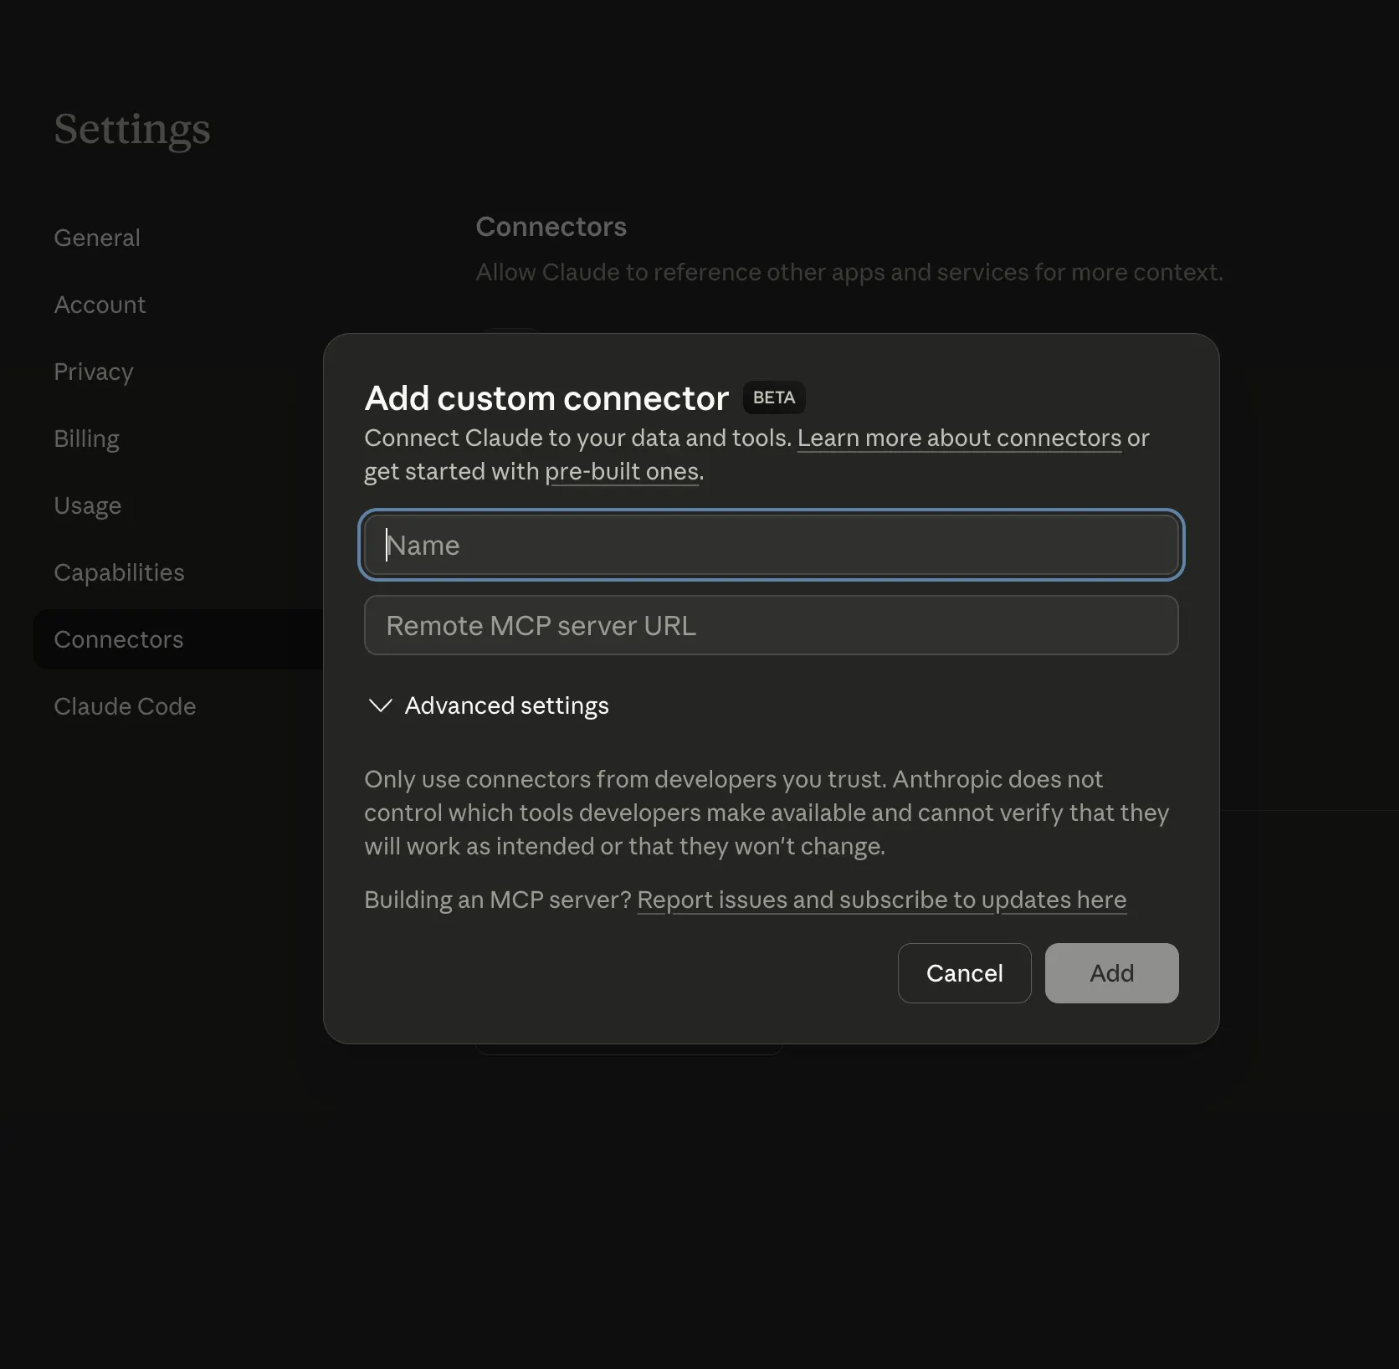Focus the Name input field

coord(770,545)
